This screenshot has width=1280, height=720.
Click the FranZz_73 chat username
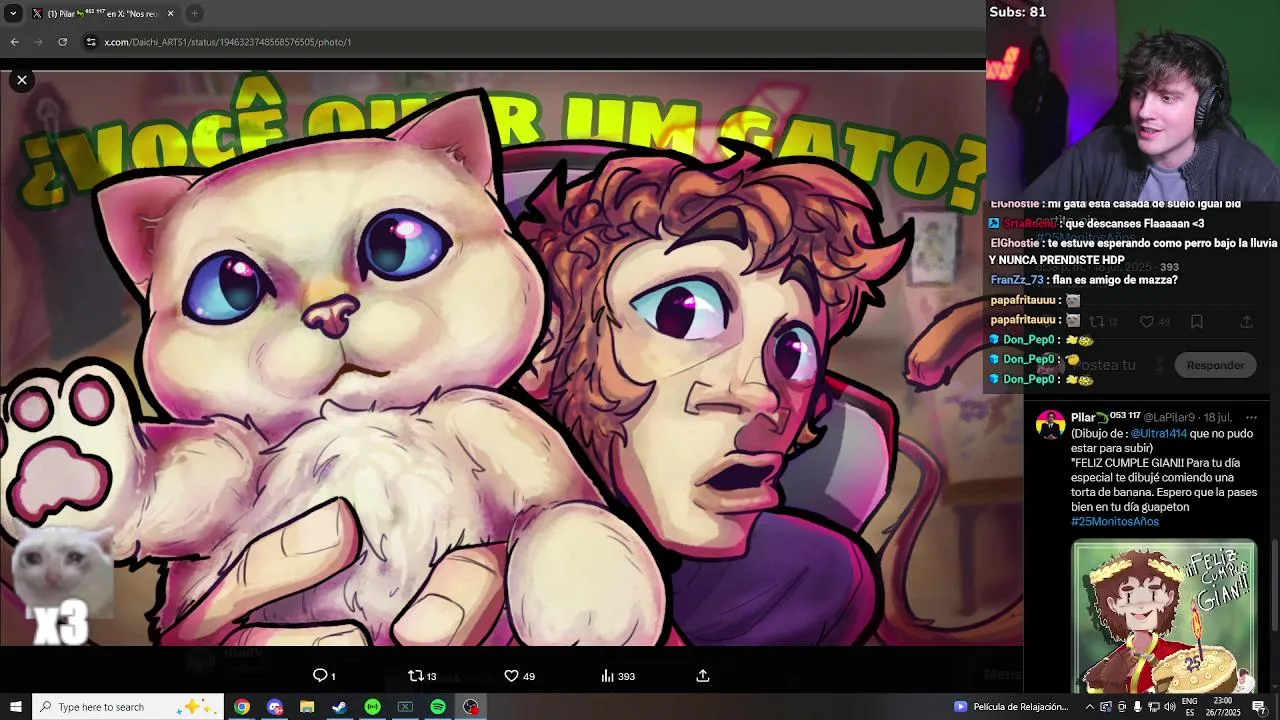tap(1018, 280)
